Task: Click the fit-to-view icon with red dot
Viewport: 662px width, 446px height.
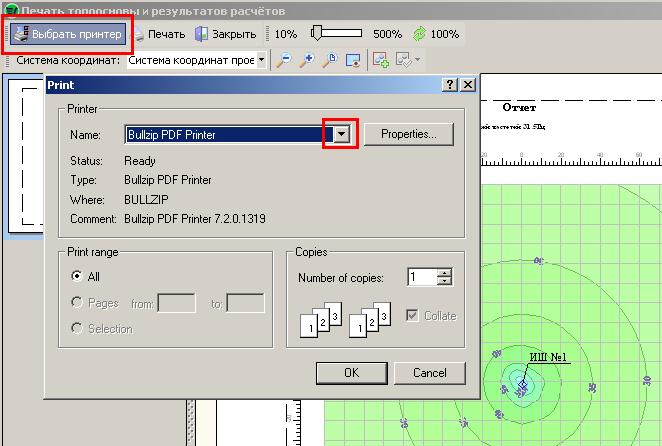Action: [x=352, y=61]
